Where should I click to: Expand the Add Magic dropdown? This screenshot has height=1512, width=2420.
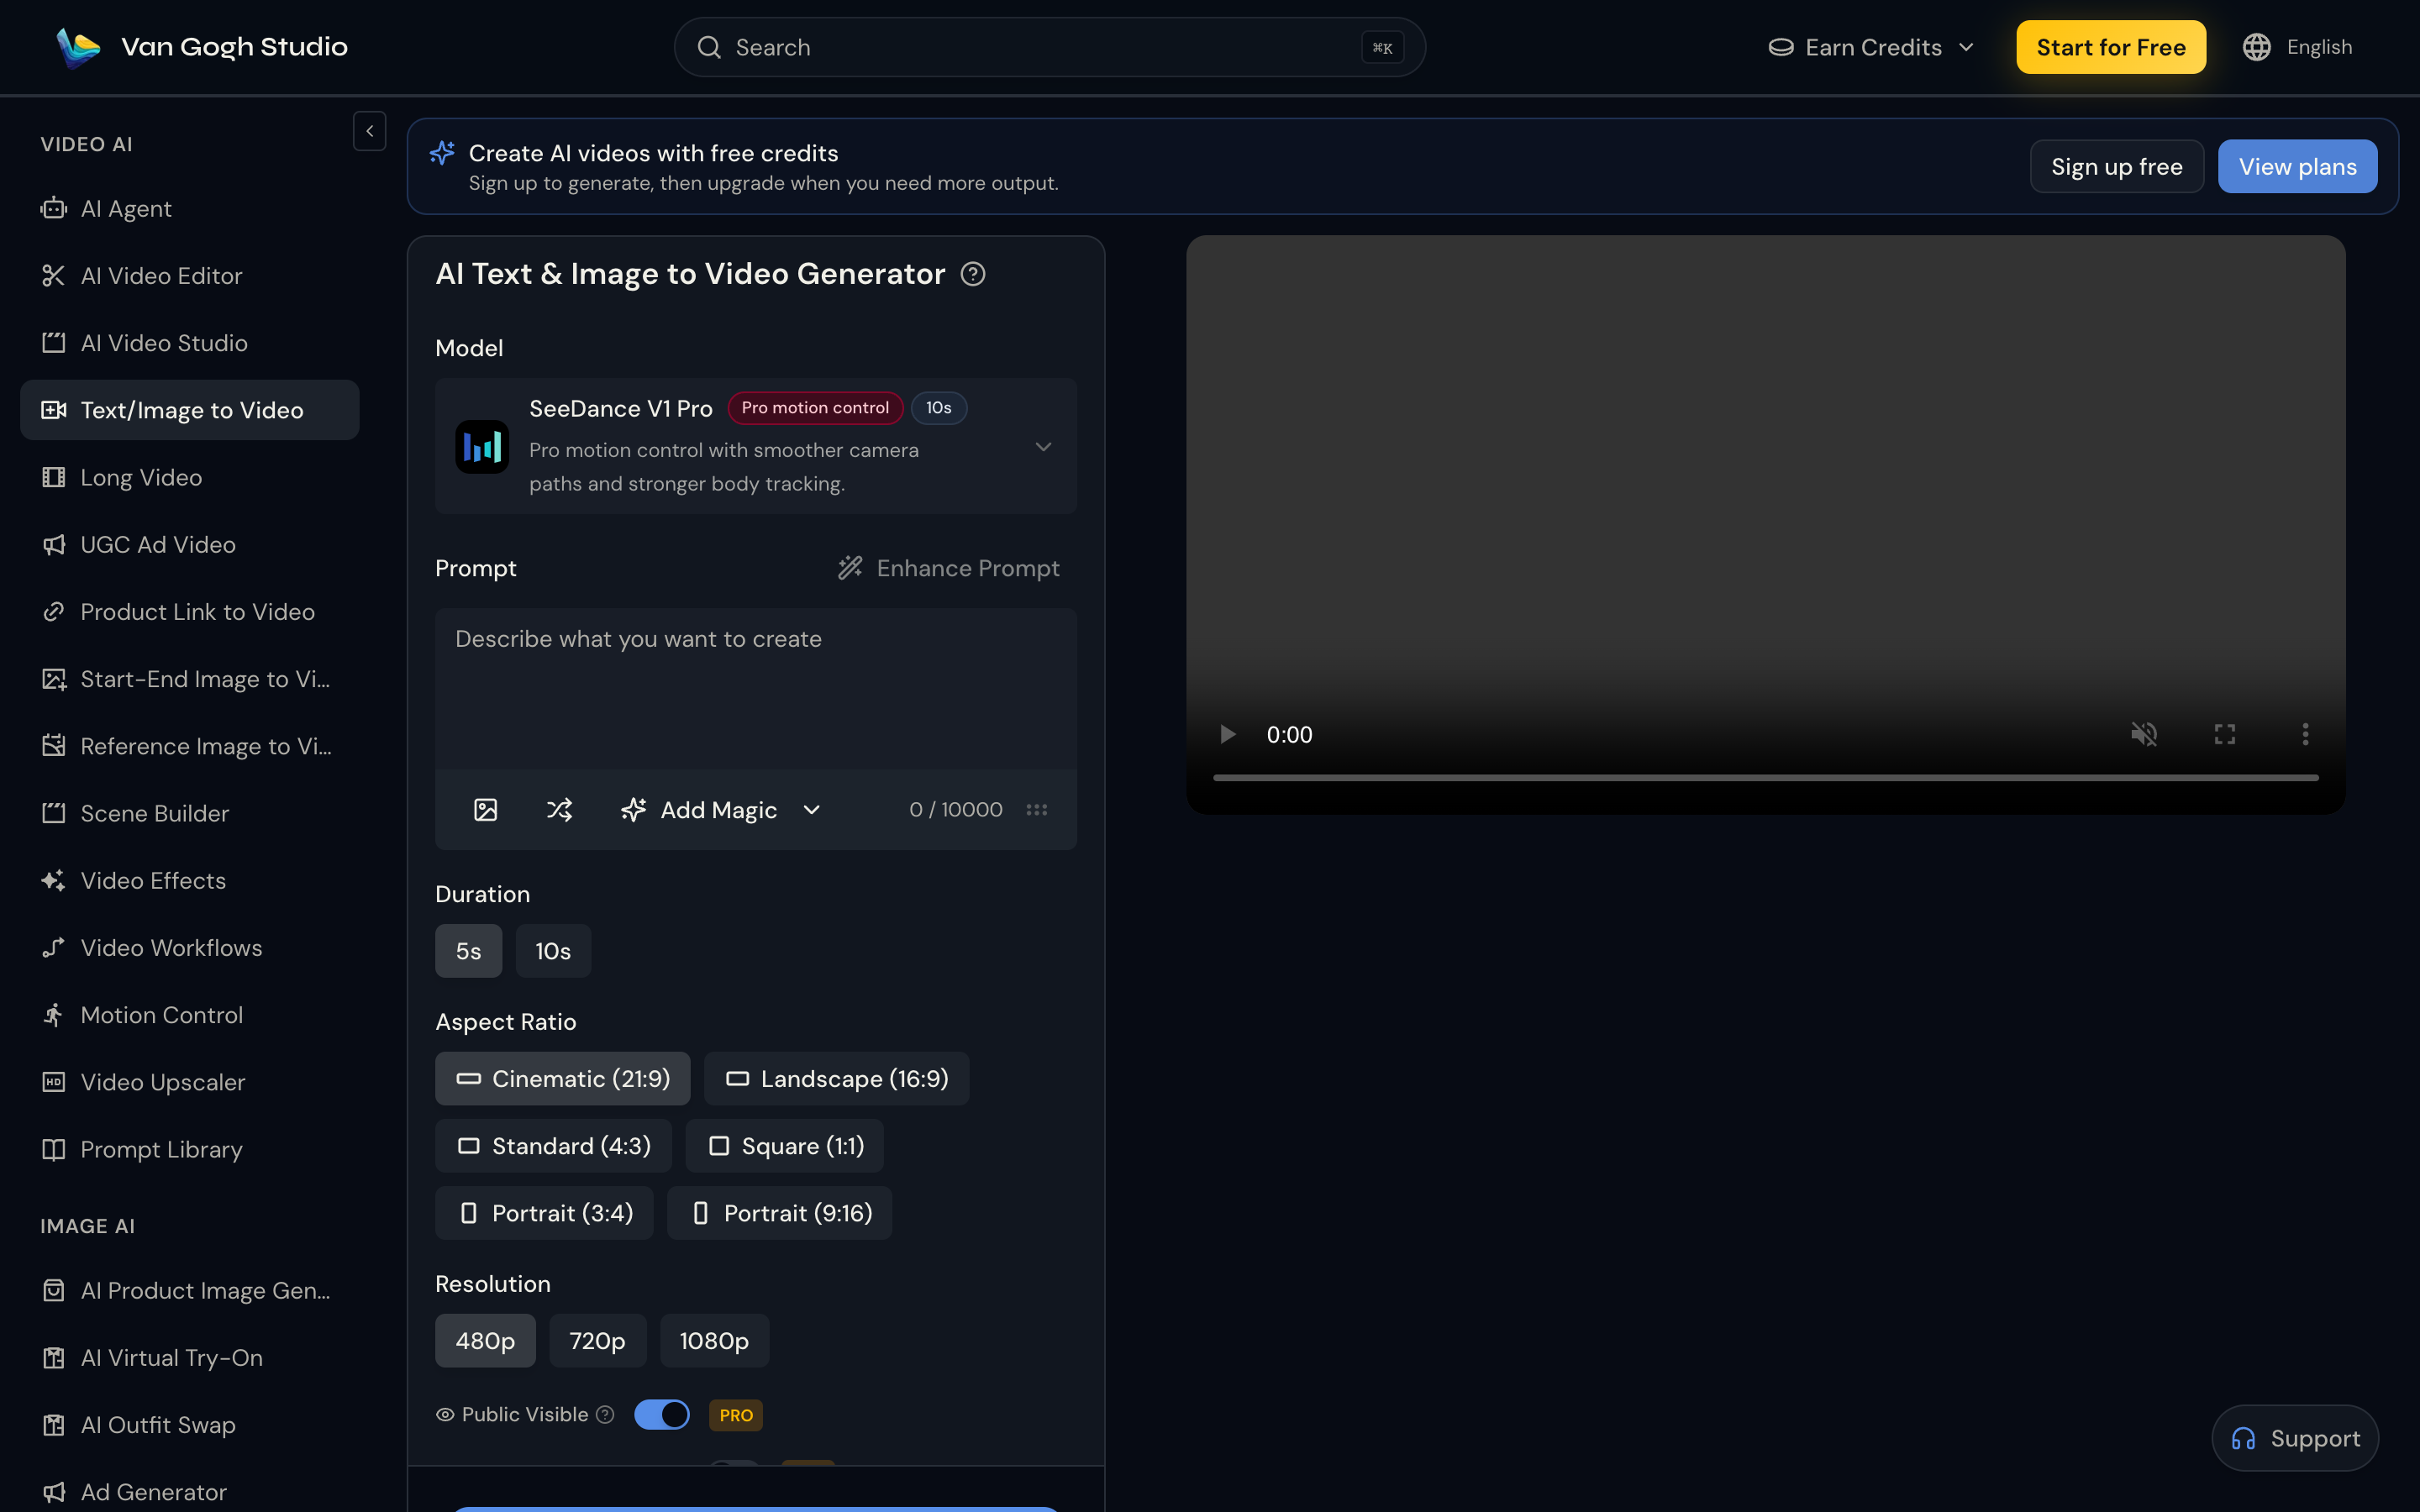point(811,810)
